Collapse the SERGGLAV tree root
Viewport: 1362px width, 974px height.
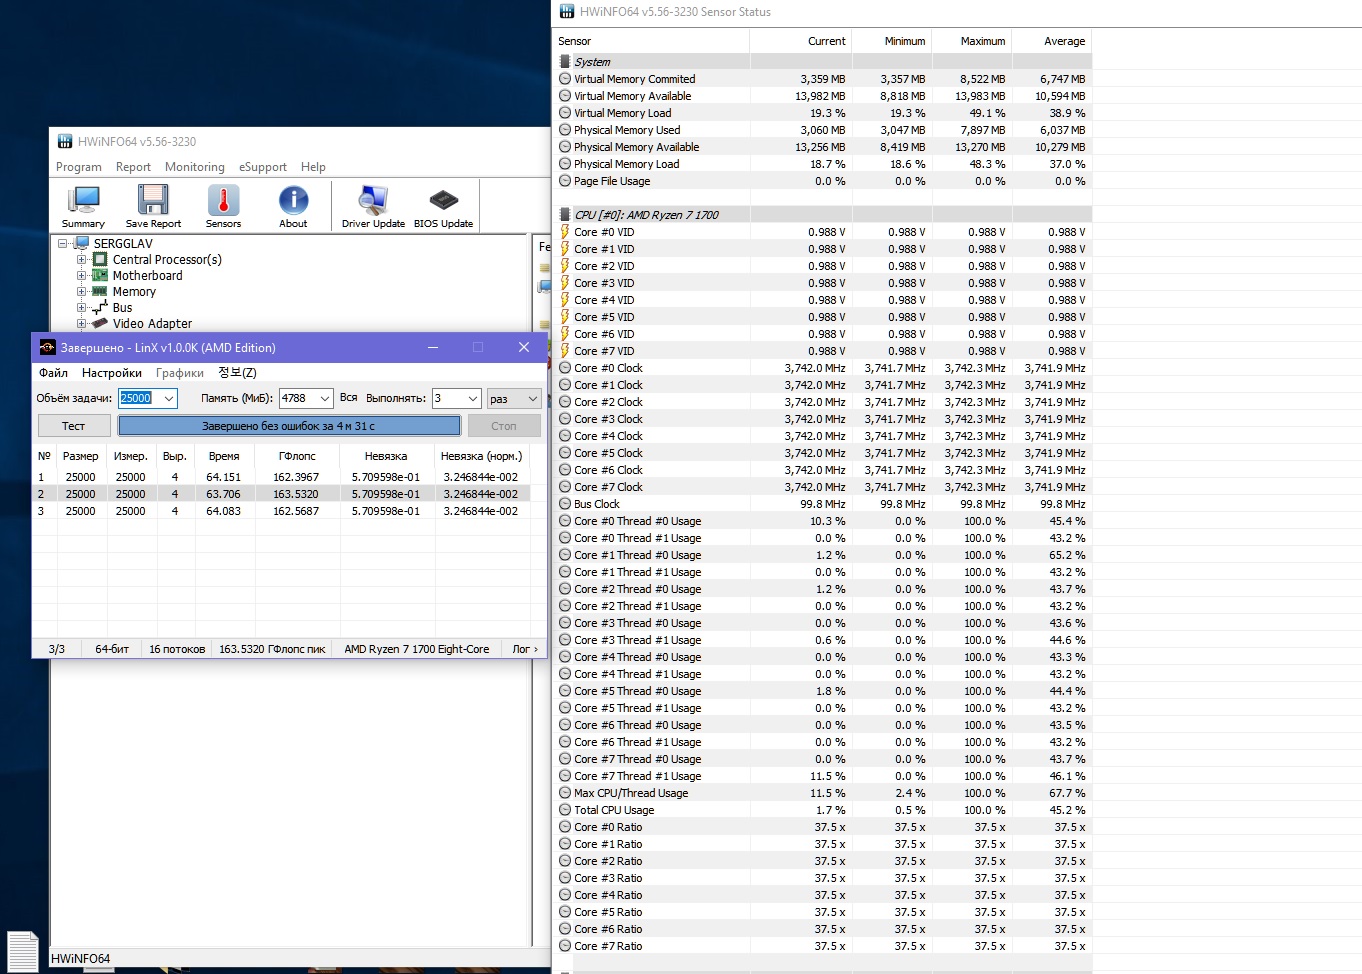tap(63, 243)
